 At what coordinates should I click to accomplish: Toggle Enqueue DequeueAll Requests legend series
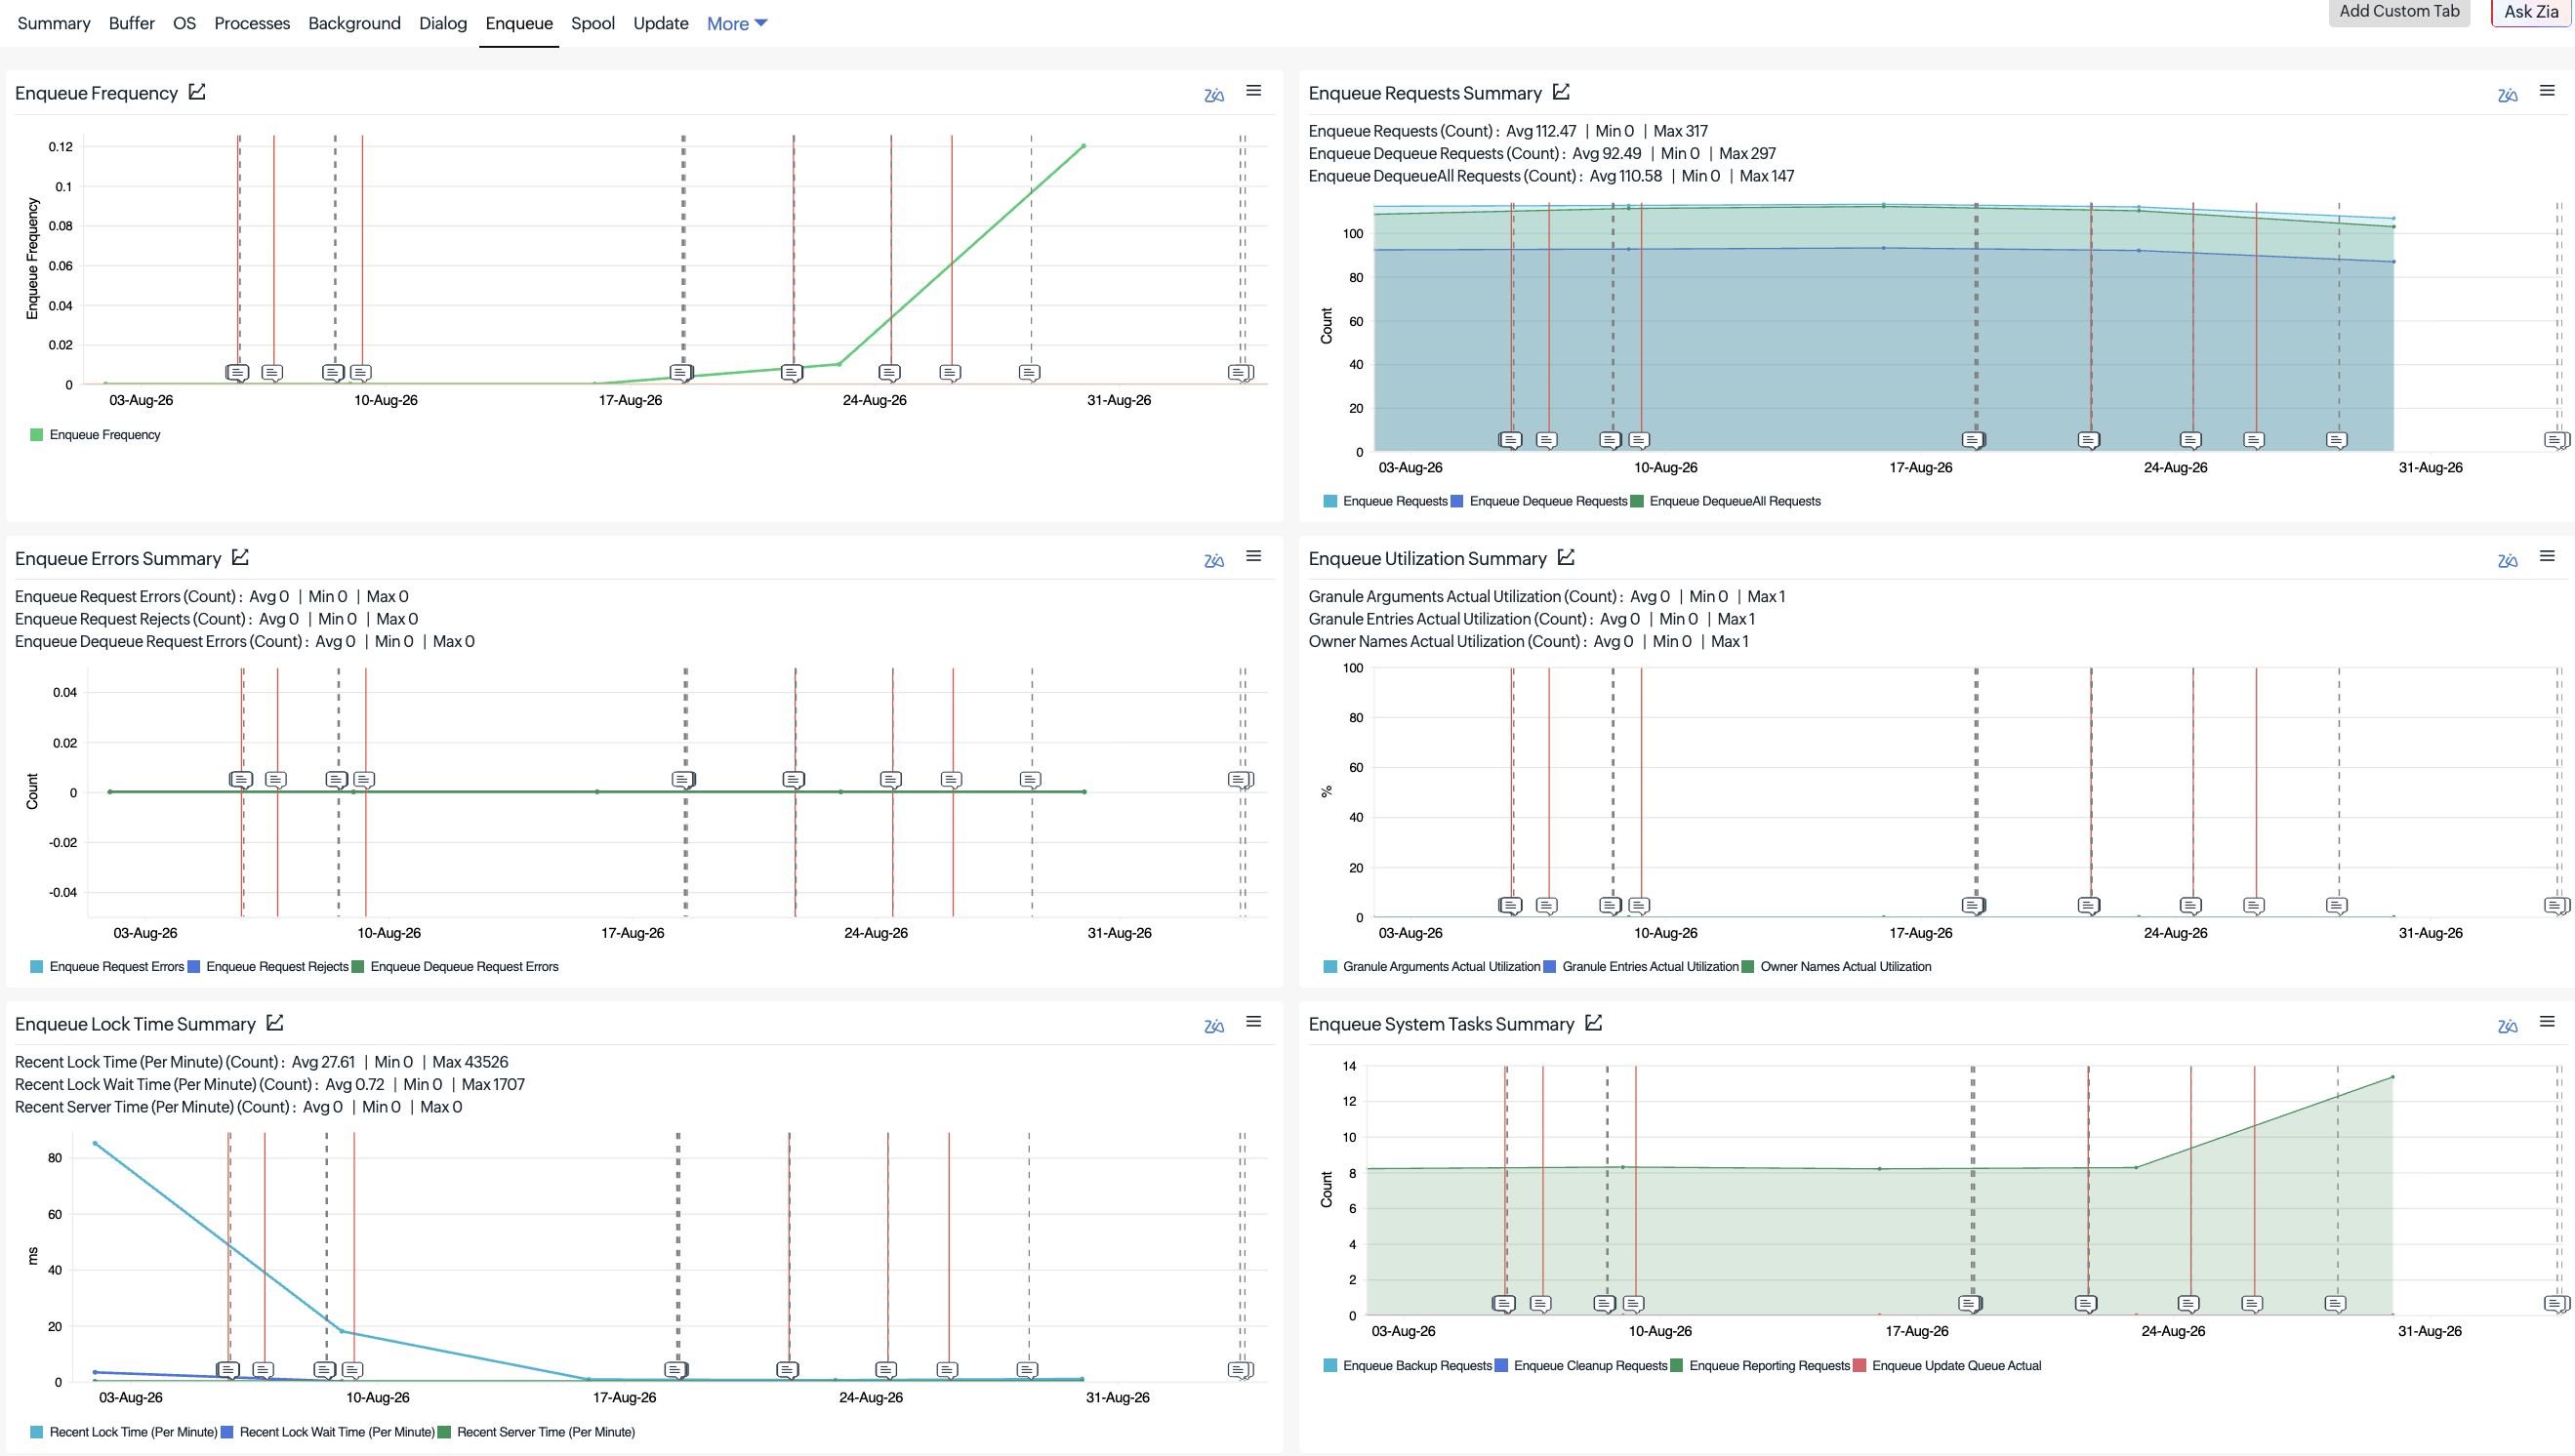coord(1726,501)
